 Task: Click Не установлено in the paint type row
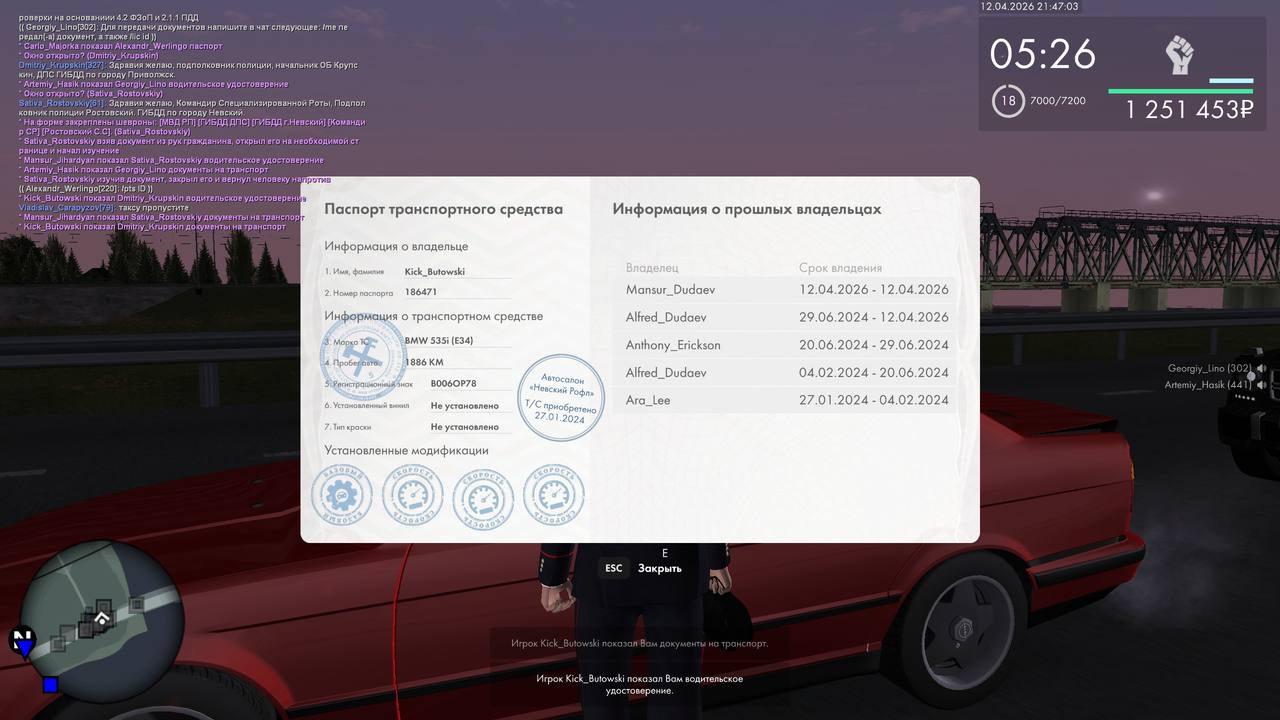point(464,427)
